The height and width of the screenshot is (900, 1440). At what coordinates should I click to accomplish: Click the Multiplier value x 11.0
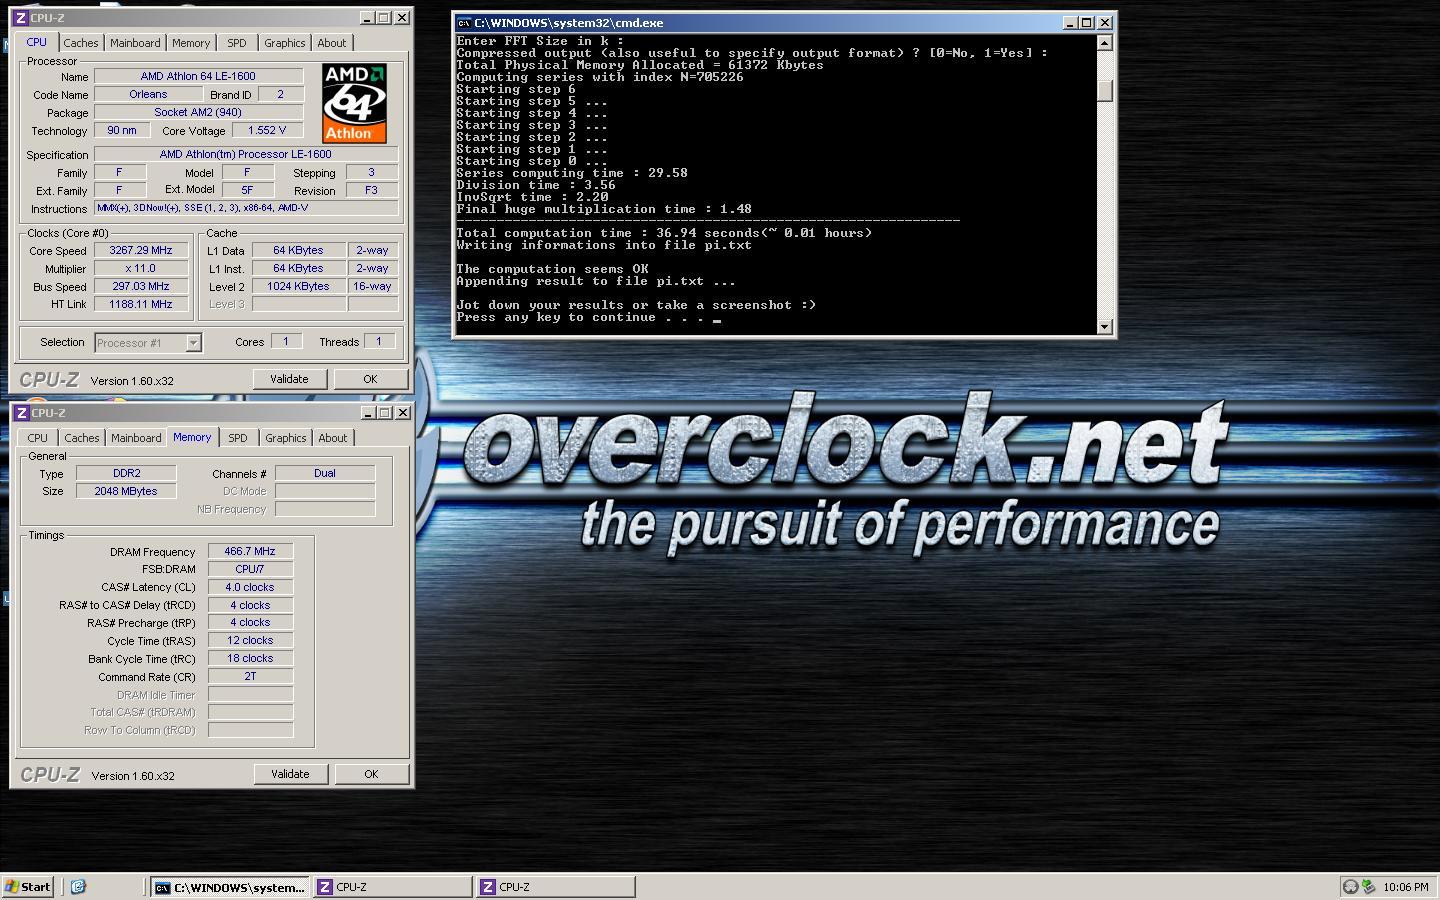click(140, 269)
